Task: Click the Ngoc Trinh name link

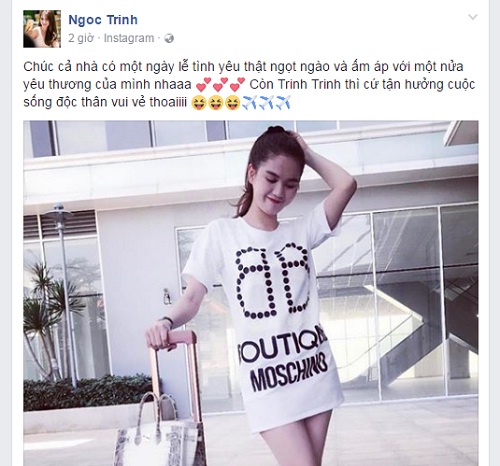Action: pos(103,20)
